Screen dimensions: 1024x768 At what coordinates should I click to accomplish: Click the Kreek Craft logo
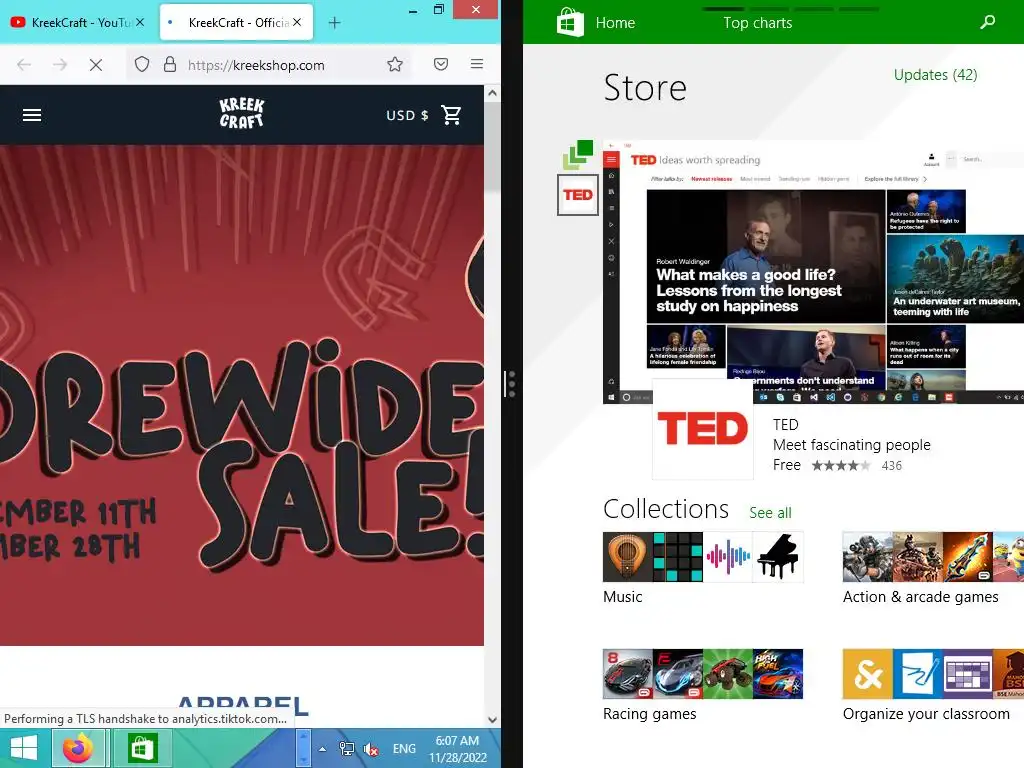[x=242, y=113]
